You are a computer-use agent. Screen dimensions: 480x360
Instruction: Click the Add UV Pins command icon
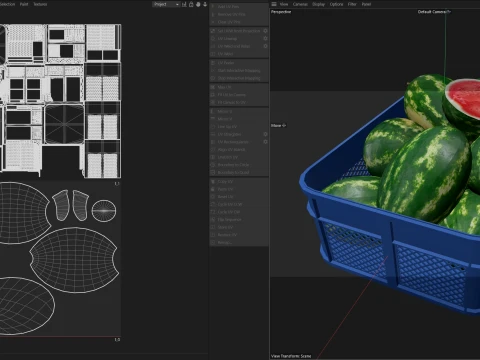(213, 7)
